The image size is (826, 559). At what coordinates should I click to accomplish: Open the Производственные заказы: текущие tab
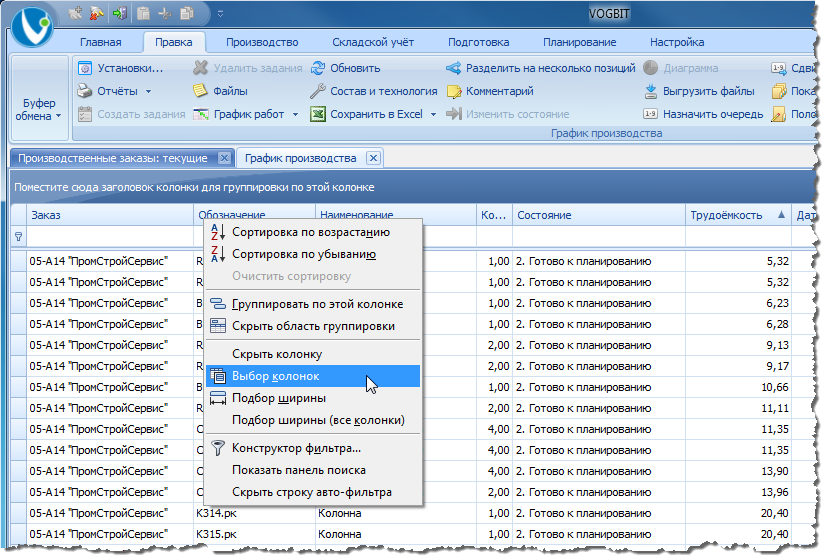point(113,158)
